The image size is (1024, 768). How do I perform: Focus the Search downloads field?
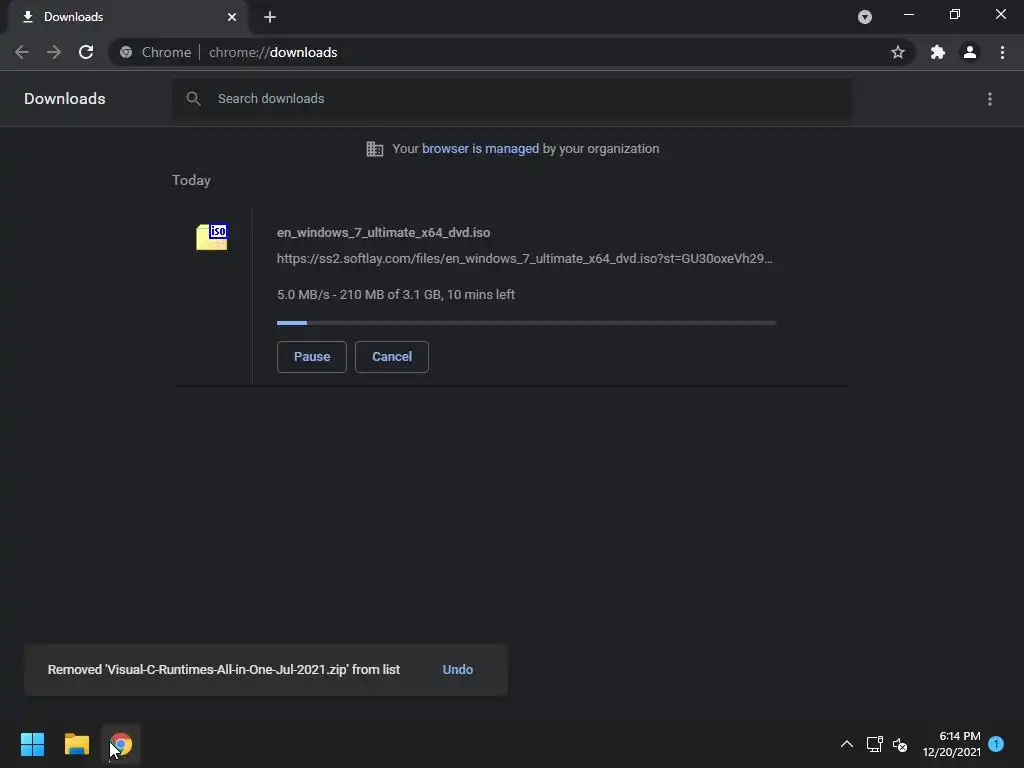point(511,99)
